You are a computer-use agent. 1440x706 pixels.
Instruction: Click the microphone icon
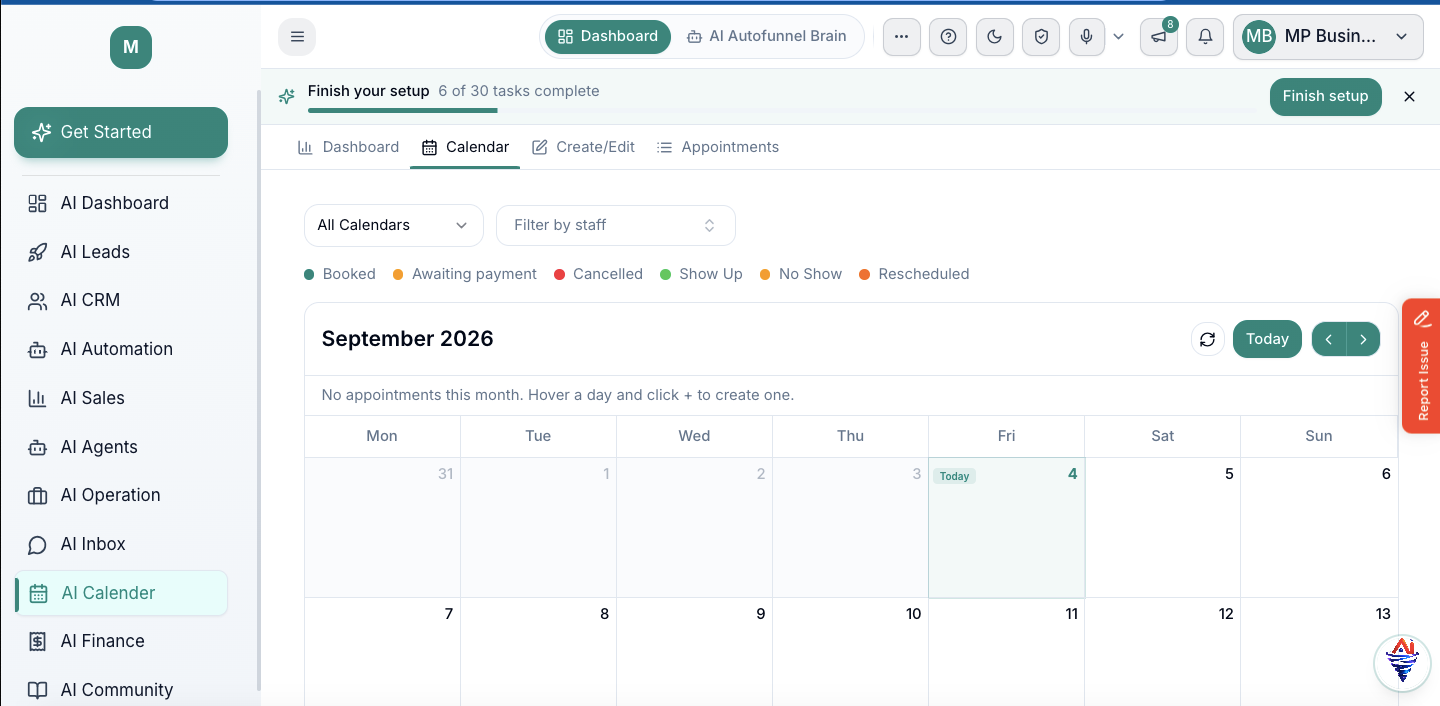pos(1087,37)
